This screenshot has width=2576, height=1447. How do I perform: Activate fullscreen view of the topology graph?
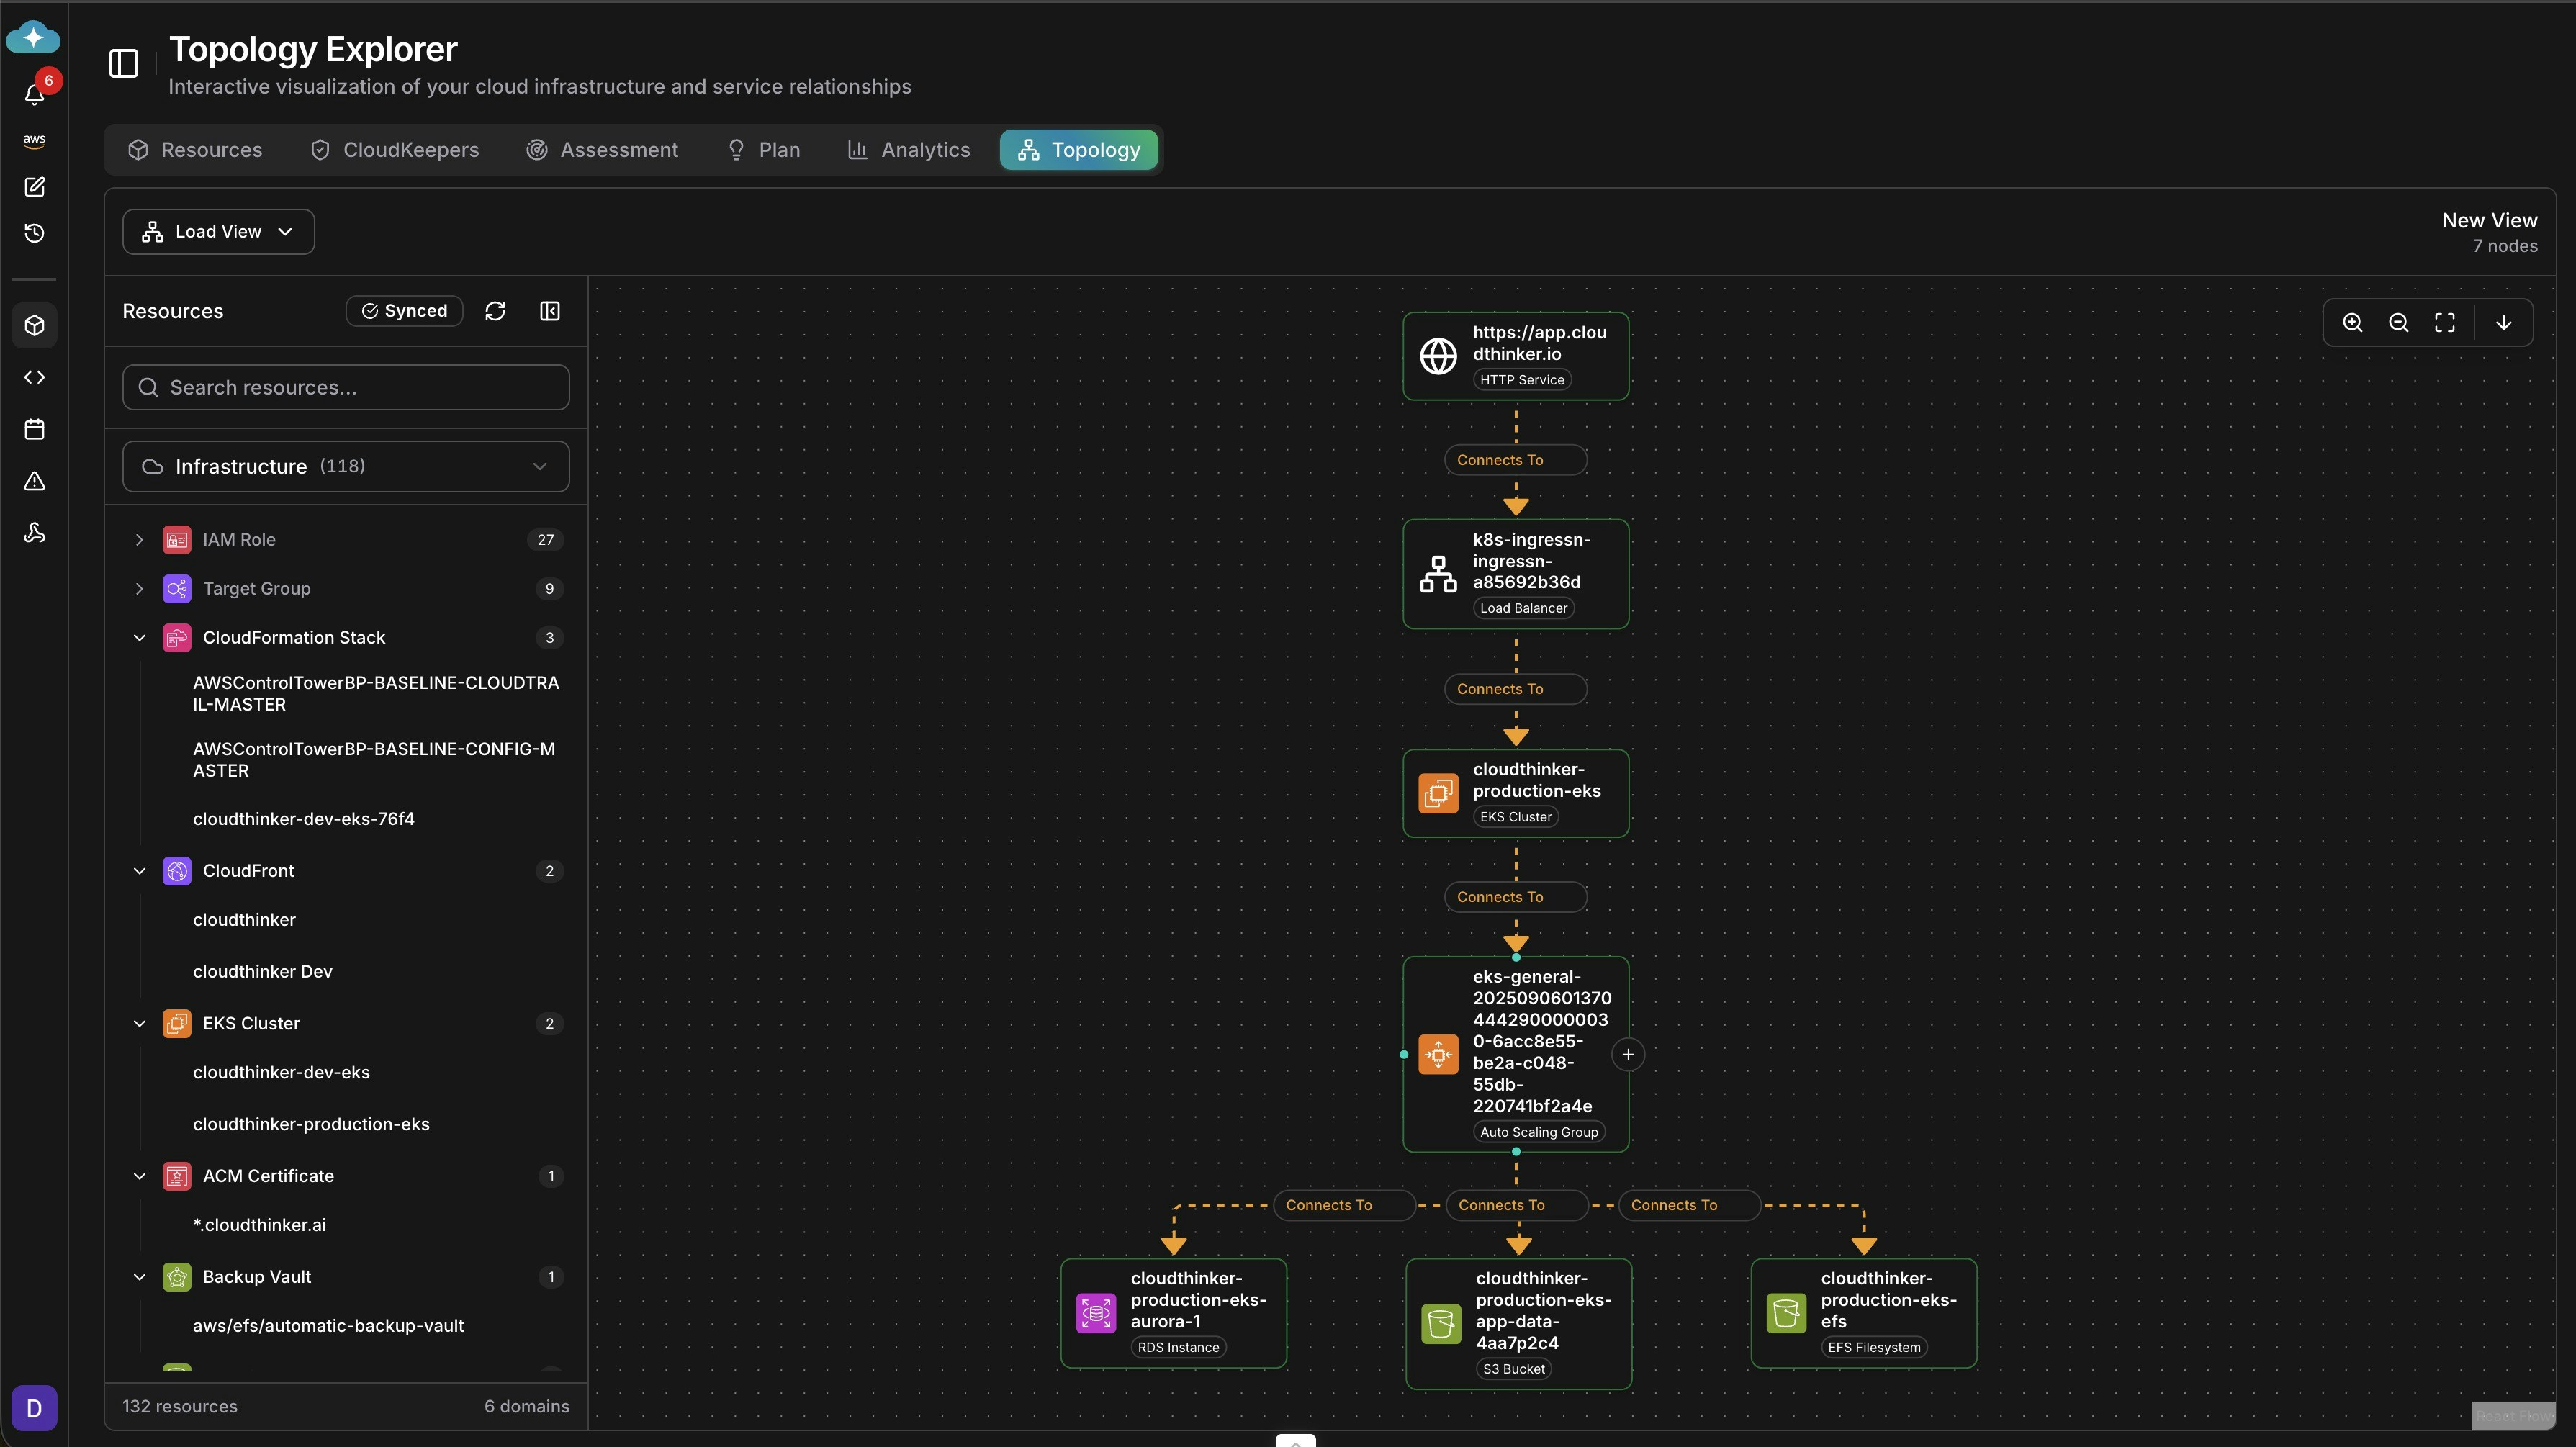[x=2445, y=322]
